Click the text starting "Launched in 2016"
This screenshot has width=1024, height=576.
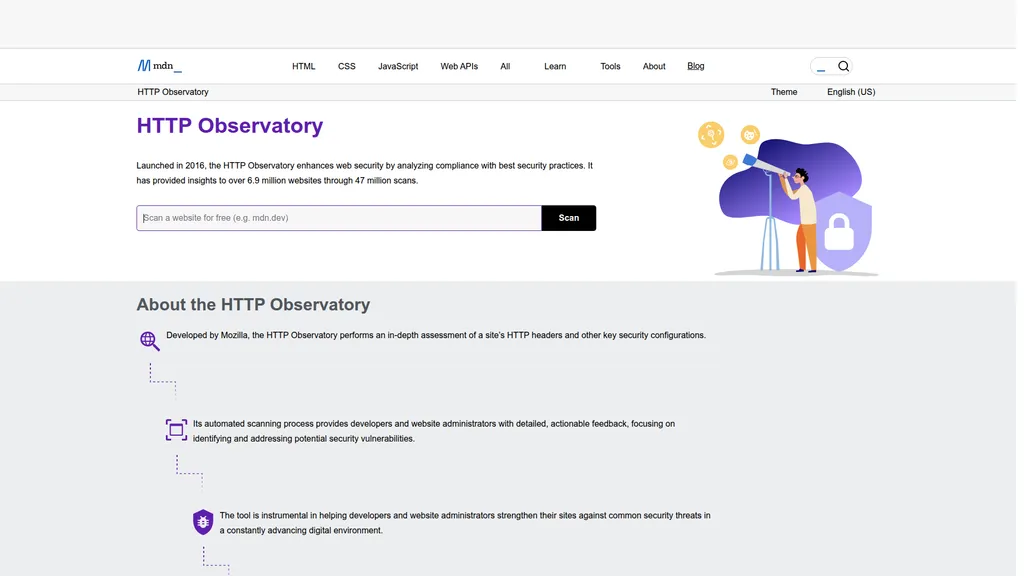tap(364, 173)
